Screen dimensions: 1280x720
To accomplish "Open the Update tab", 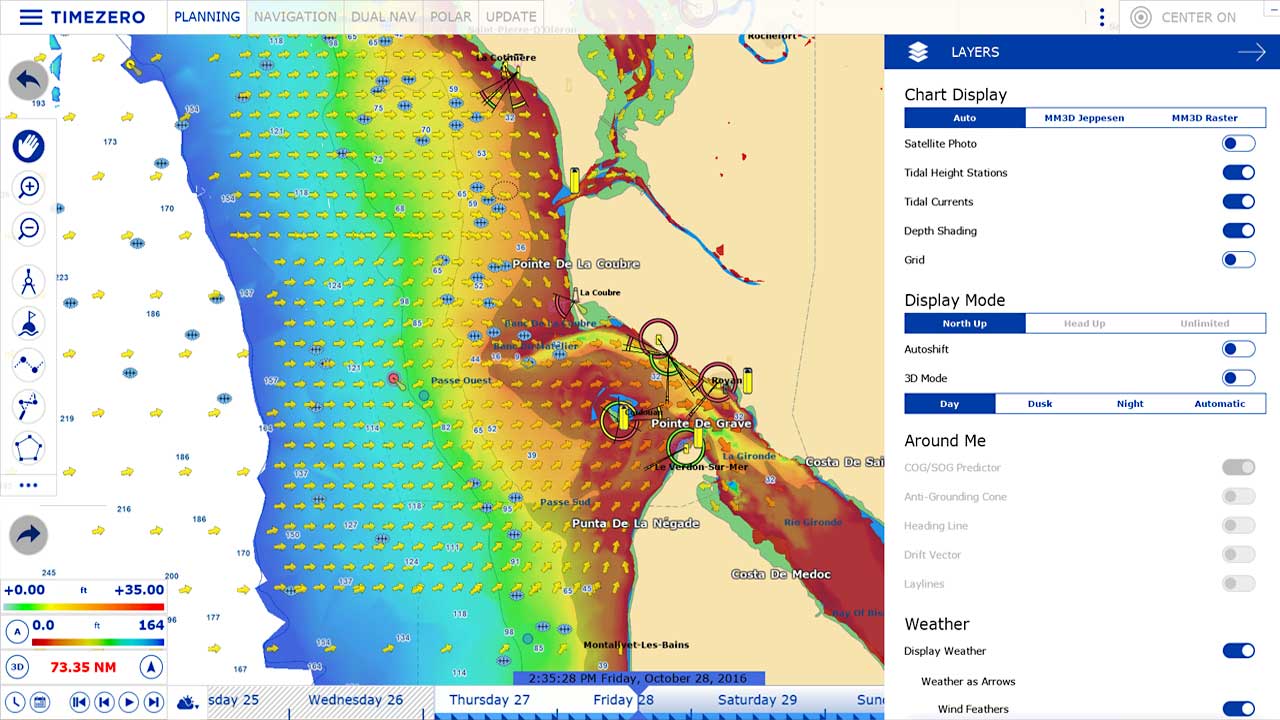I will [x=511, y=17].
